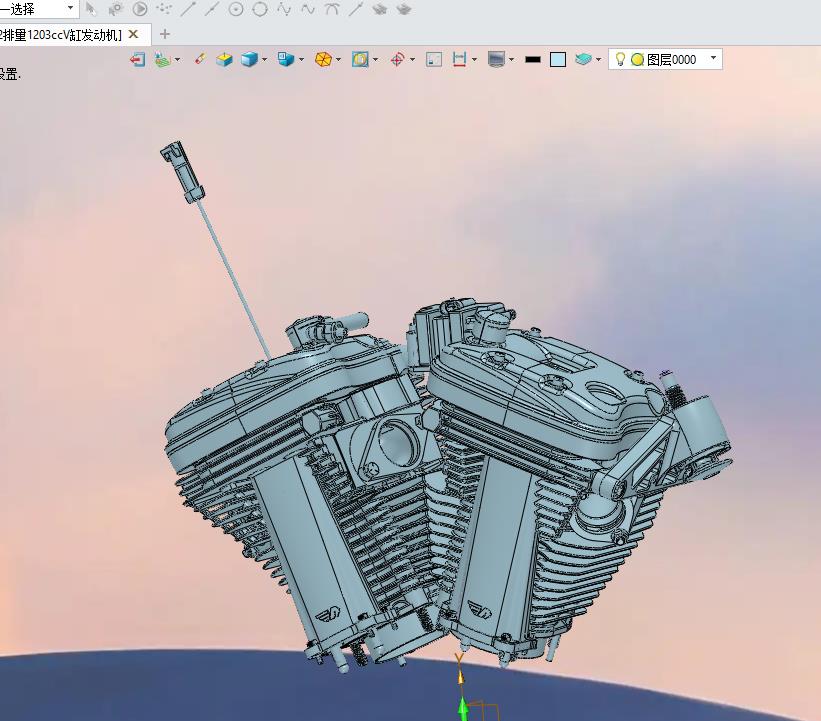Click the yellow ring in blue frame icon
Viewport: 821px width, 721px height.
360,59
